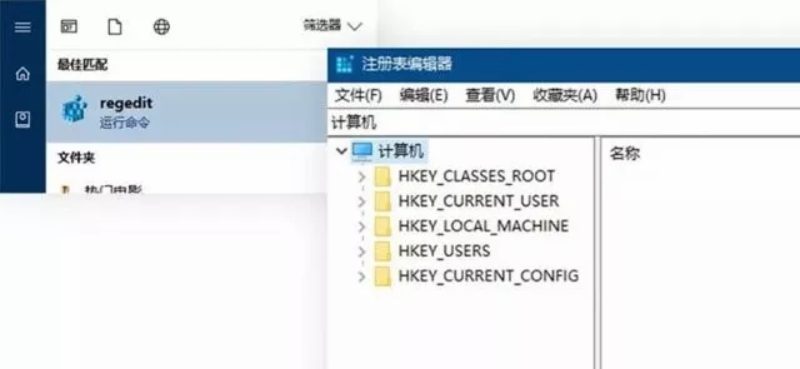Select HKEY_LOCAL_MACHINE in the tree
This screenshot has width=800, height=369.
483,226
